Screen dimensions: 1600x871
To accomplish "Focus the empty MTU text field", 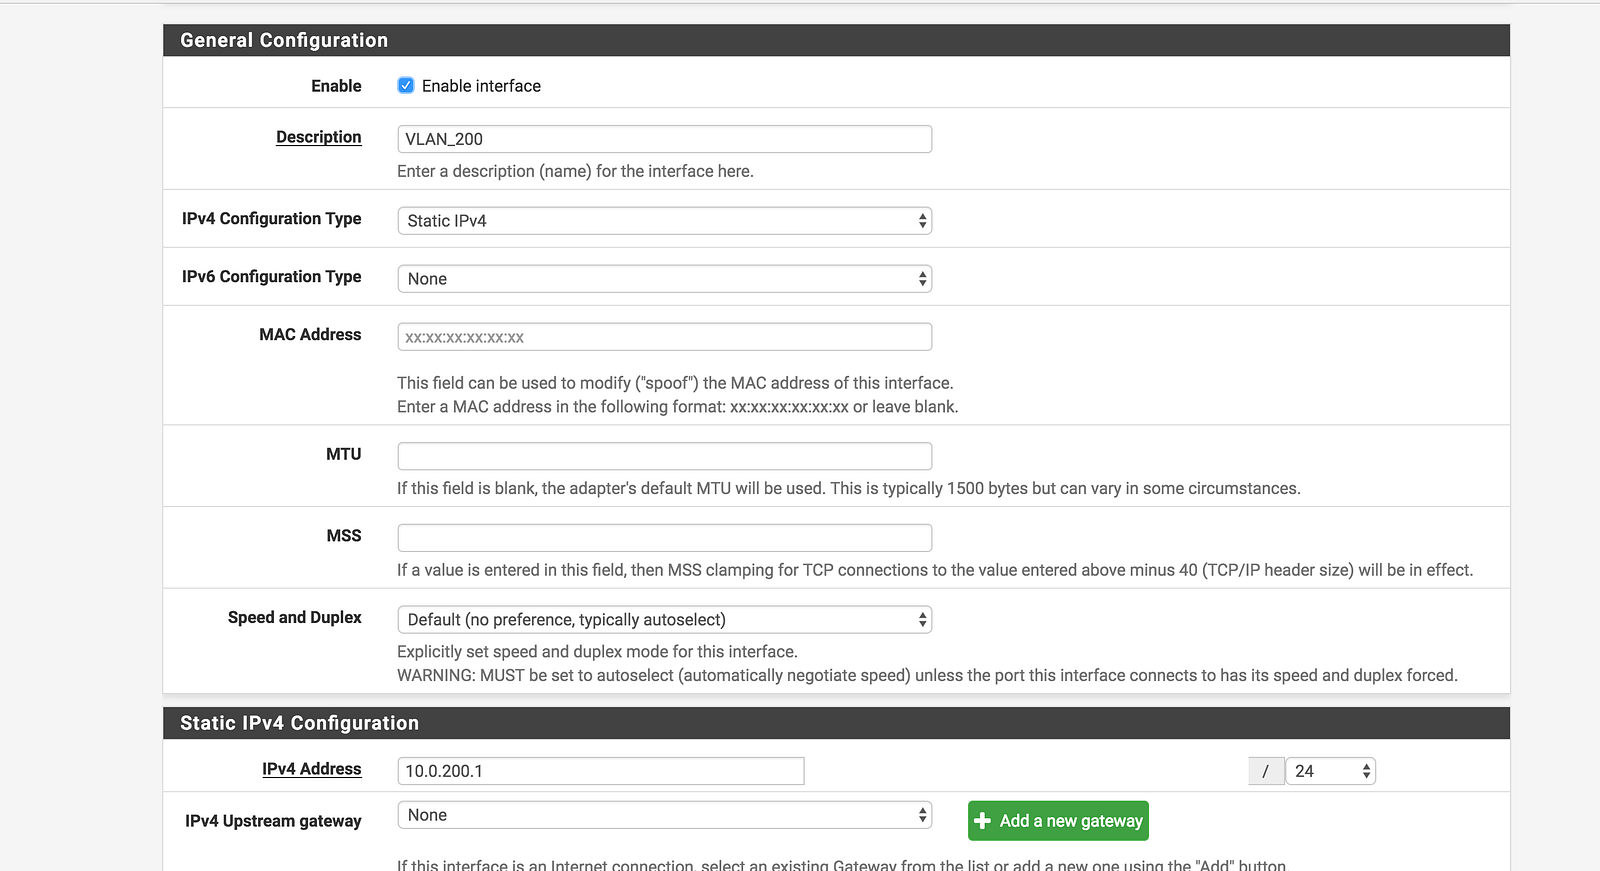I will 664,456.
